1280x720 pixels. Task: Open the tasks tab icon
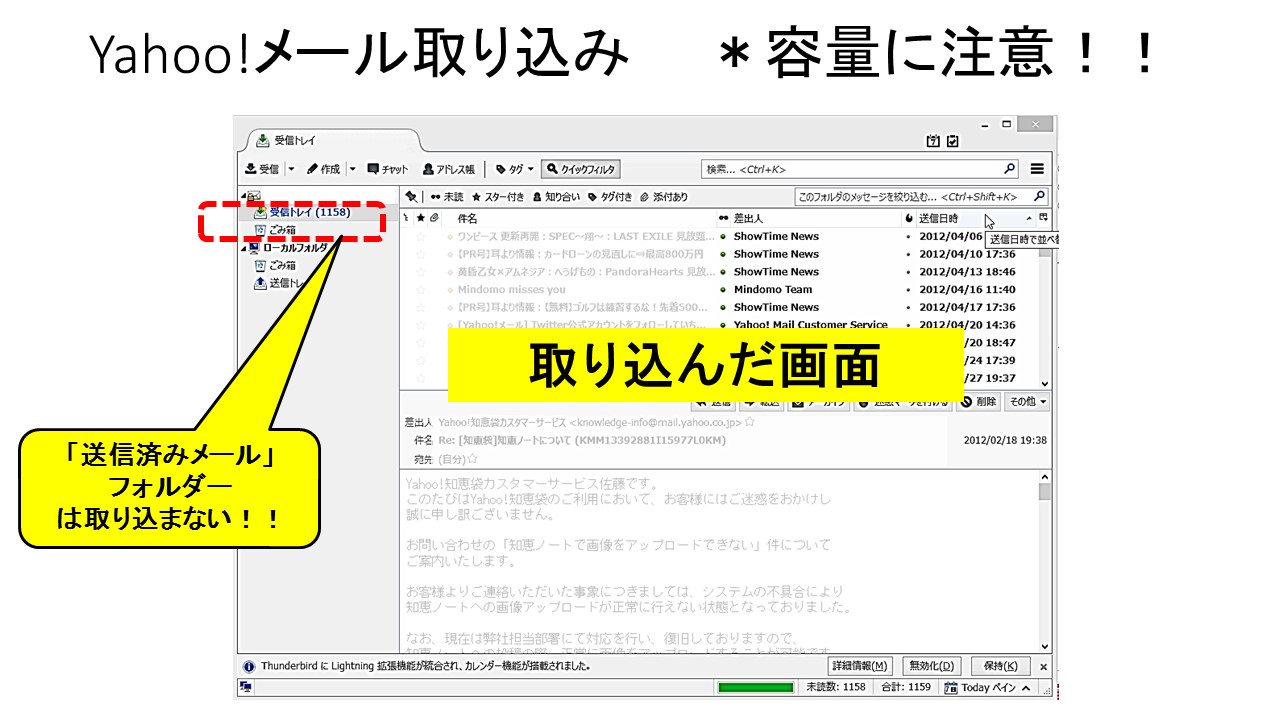pos(953,141)
